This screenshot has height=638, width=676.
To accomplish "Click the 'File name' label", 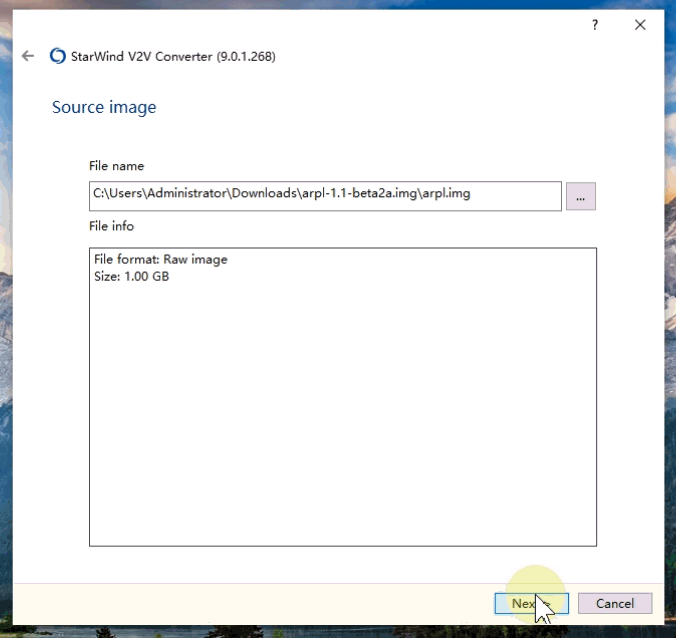I will pos(116,166).
